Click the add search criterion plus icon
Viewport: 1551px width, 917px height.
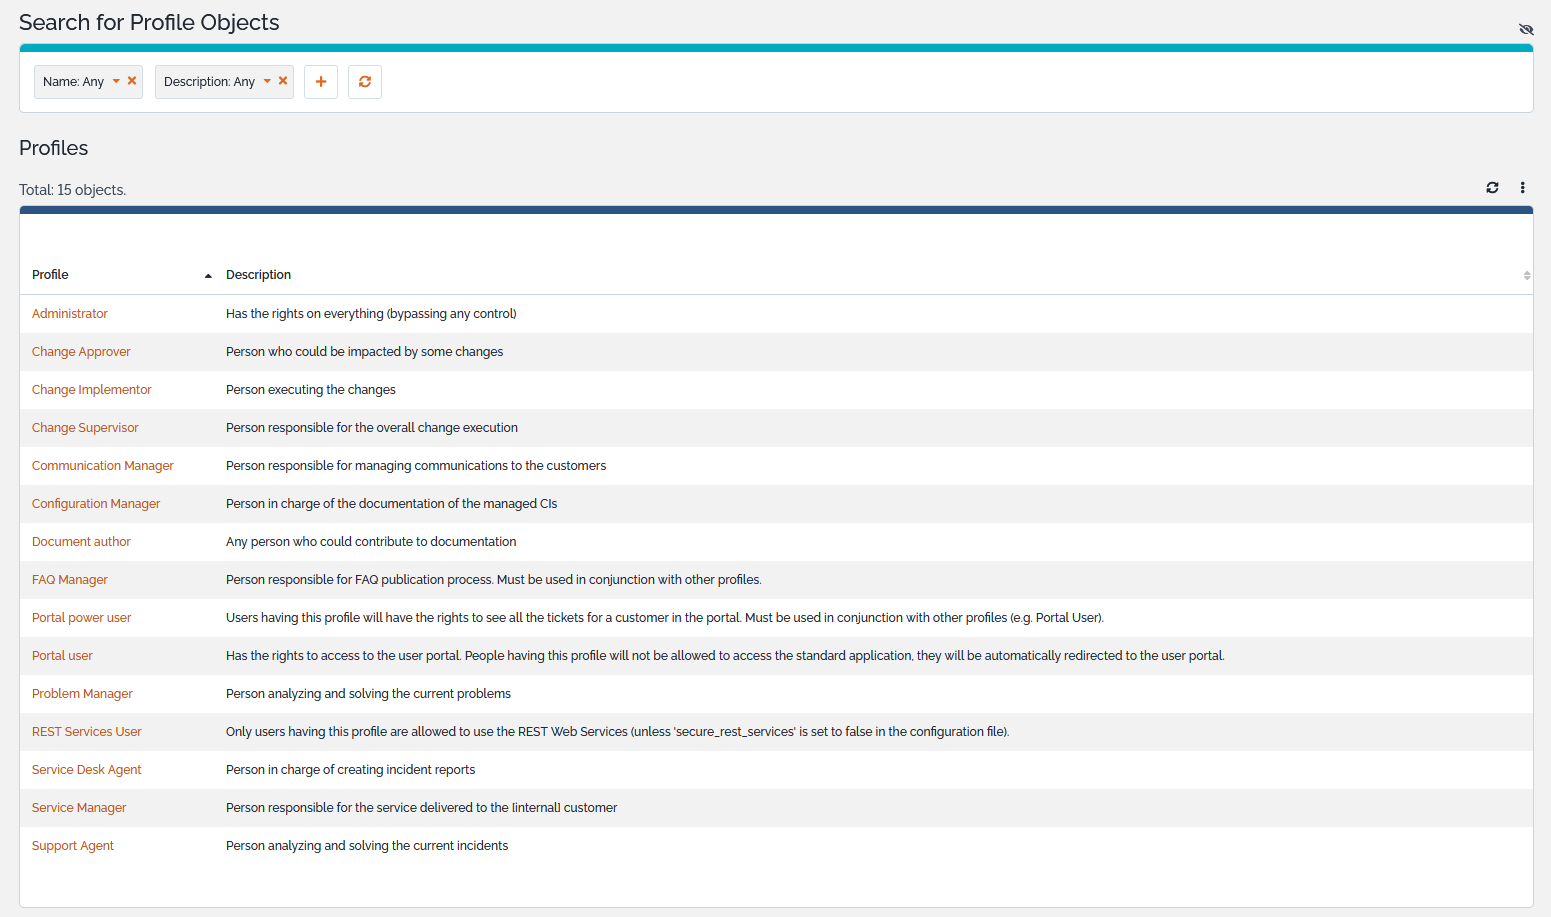321,82
